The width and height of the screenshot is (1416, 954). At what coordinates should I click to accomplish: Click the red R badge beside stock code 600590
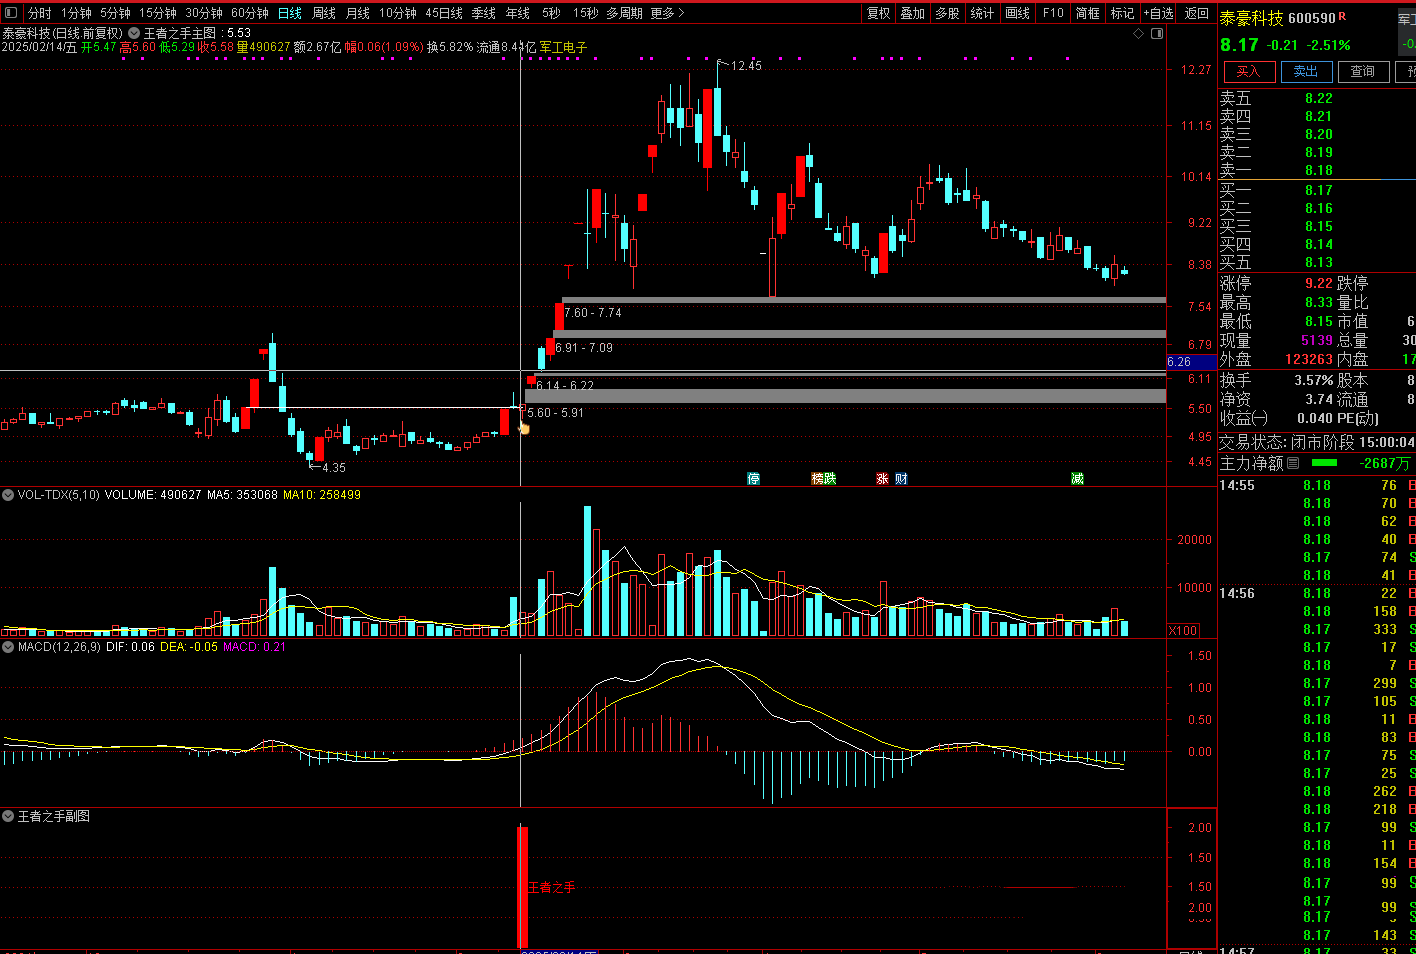1342,17
